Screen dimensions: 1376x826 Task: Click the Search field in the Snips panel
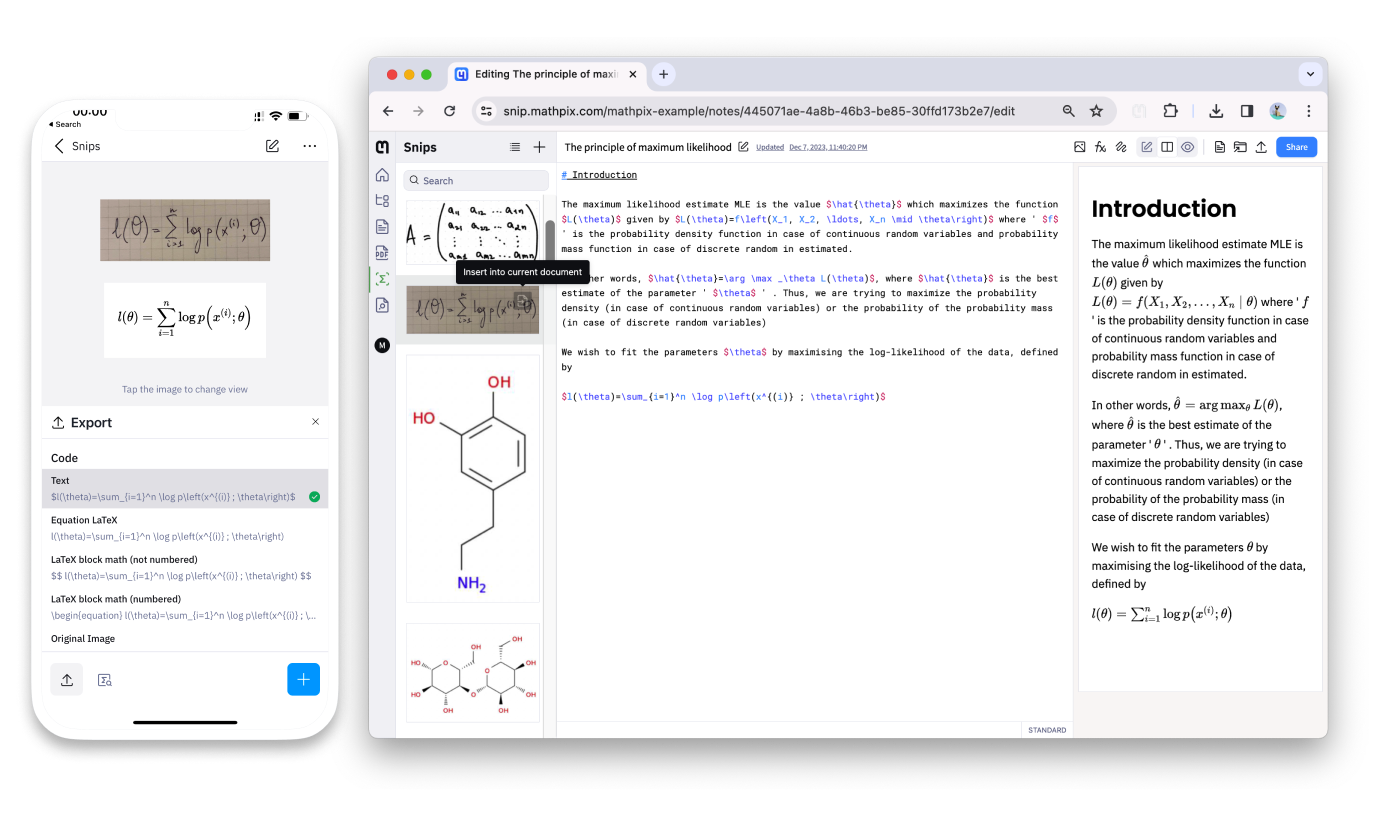475,180
